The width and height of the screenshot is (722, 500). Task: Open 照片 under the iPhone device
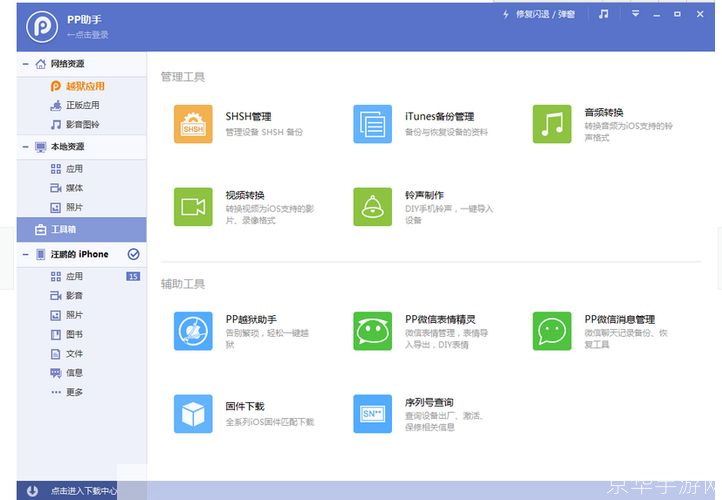pyautogui.click(x=82, y=315)
